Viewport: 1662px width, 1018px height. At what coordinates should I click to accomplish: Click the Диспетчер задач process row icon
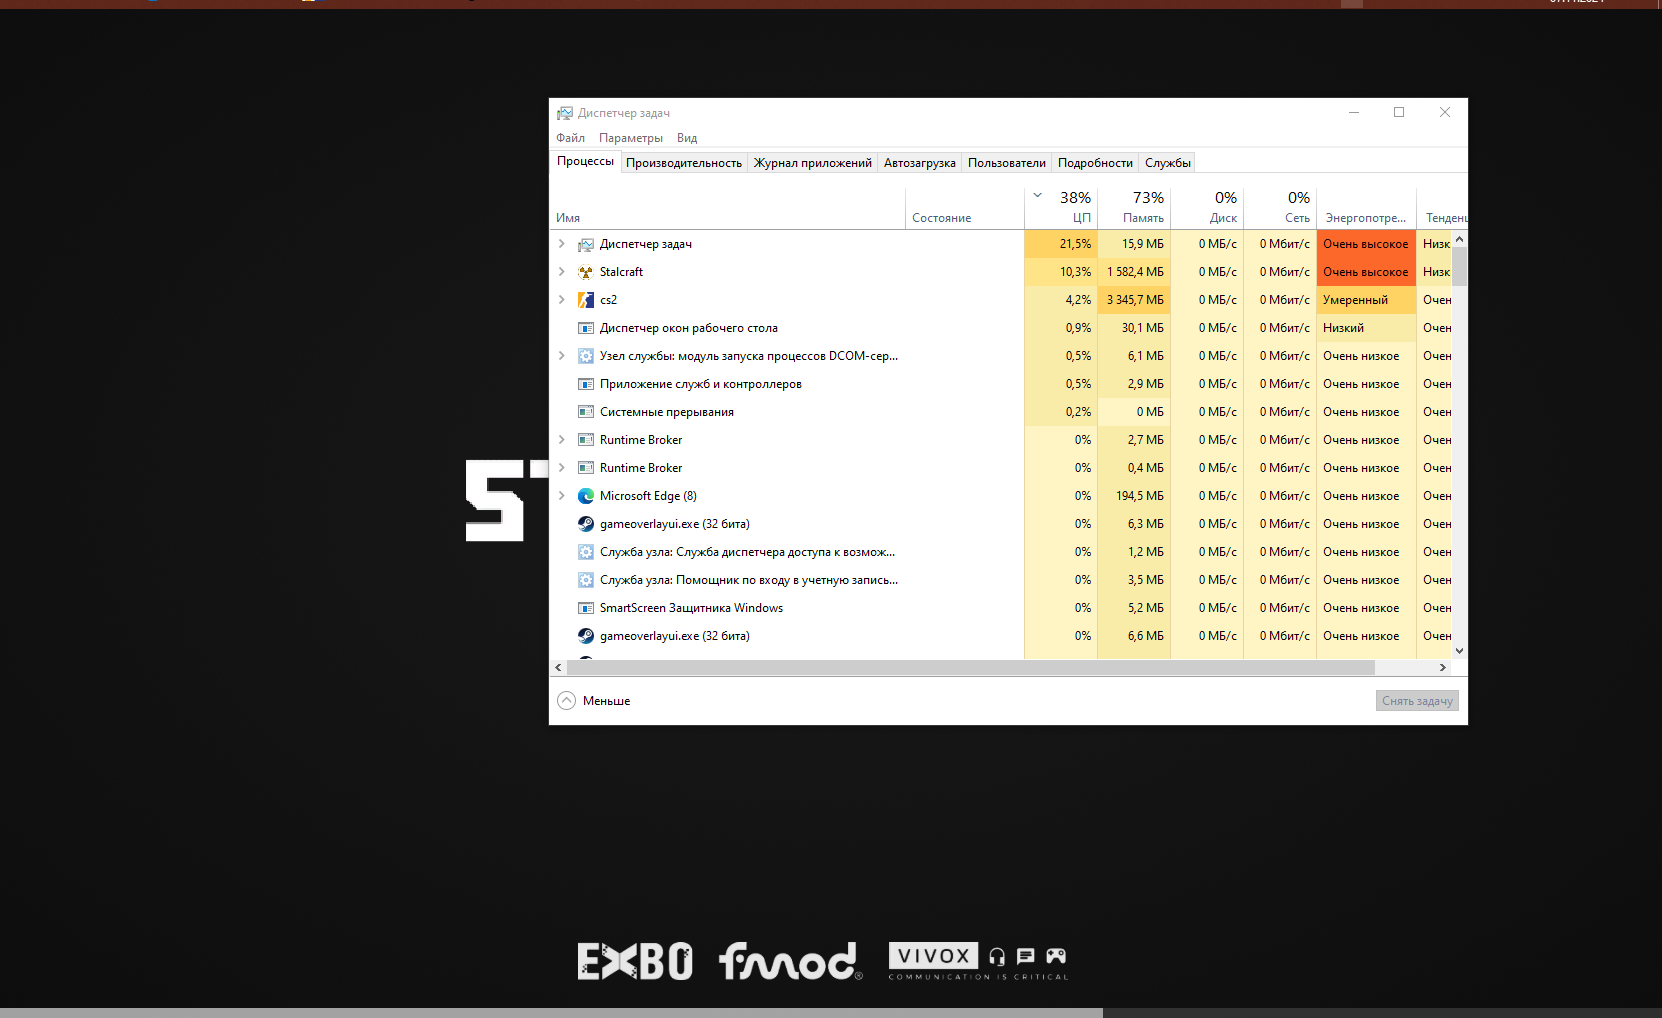click(x=586, y=244)
